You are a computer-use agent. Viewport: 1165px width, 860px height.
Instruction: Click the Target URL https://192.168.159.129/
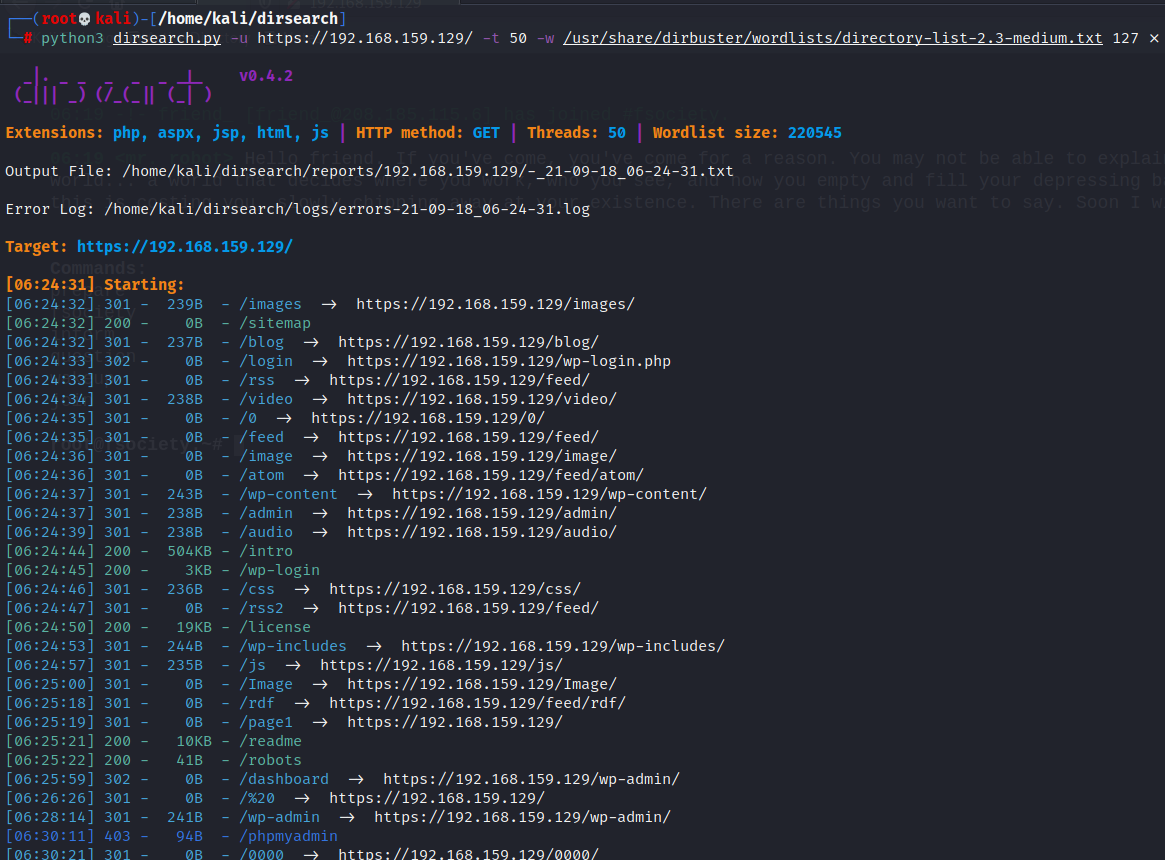click(185, 247)
